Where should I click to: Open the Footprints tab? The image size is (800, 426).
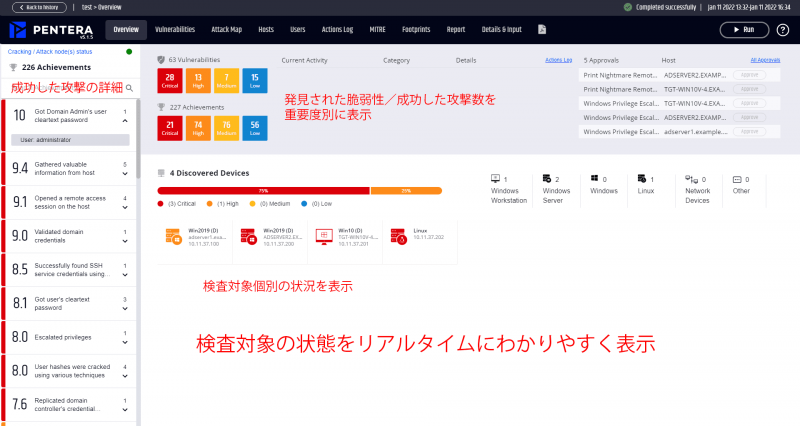click(x=416, y=30)
